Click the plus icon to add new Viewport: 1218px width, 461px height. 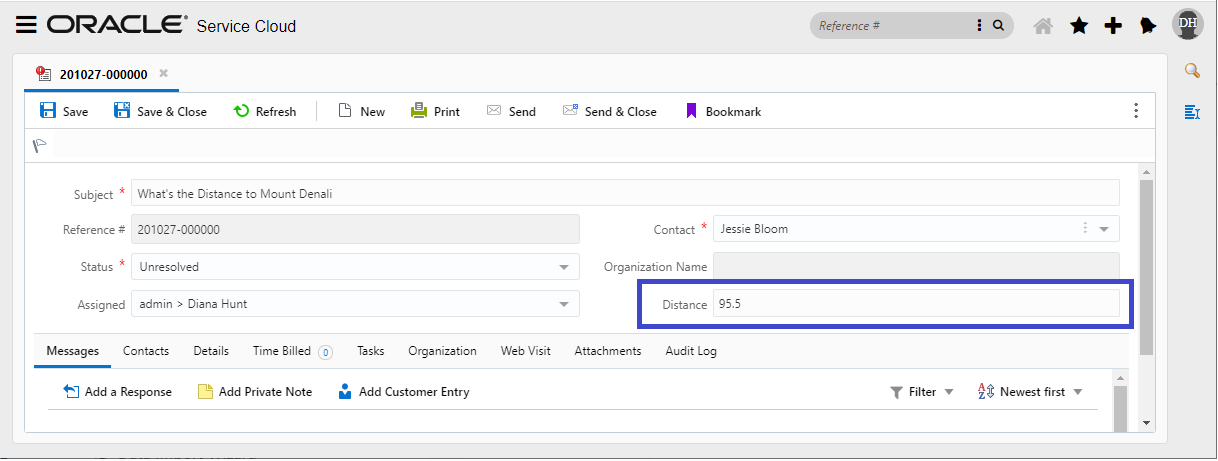click(x=1113, y=26)
